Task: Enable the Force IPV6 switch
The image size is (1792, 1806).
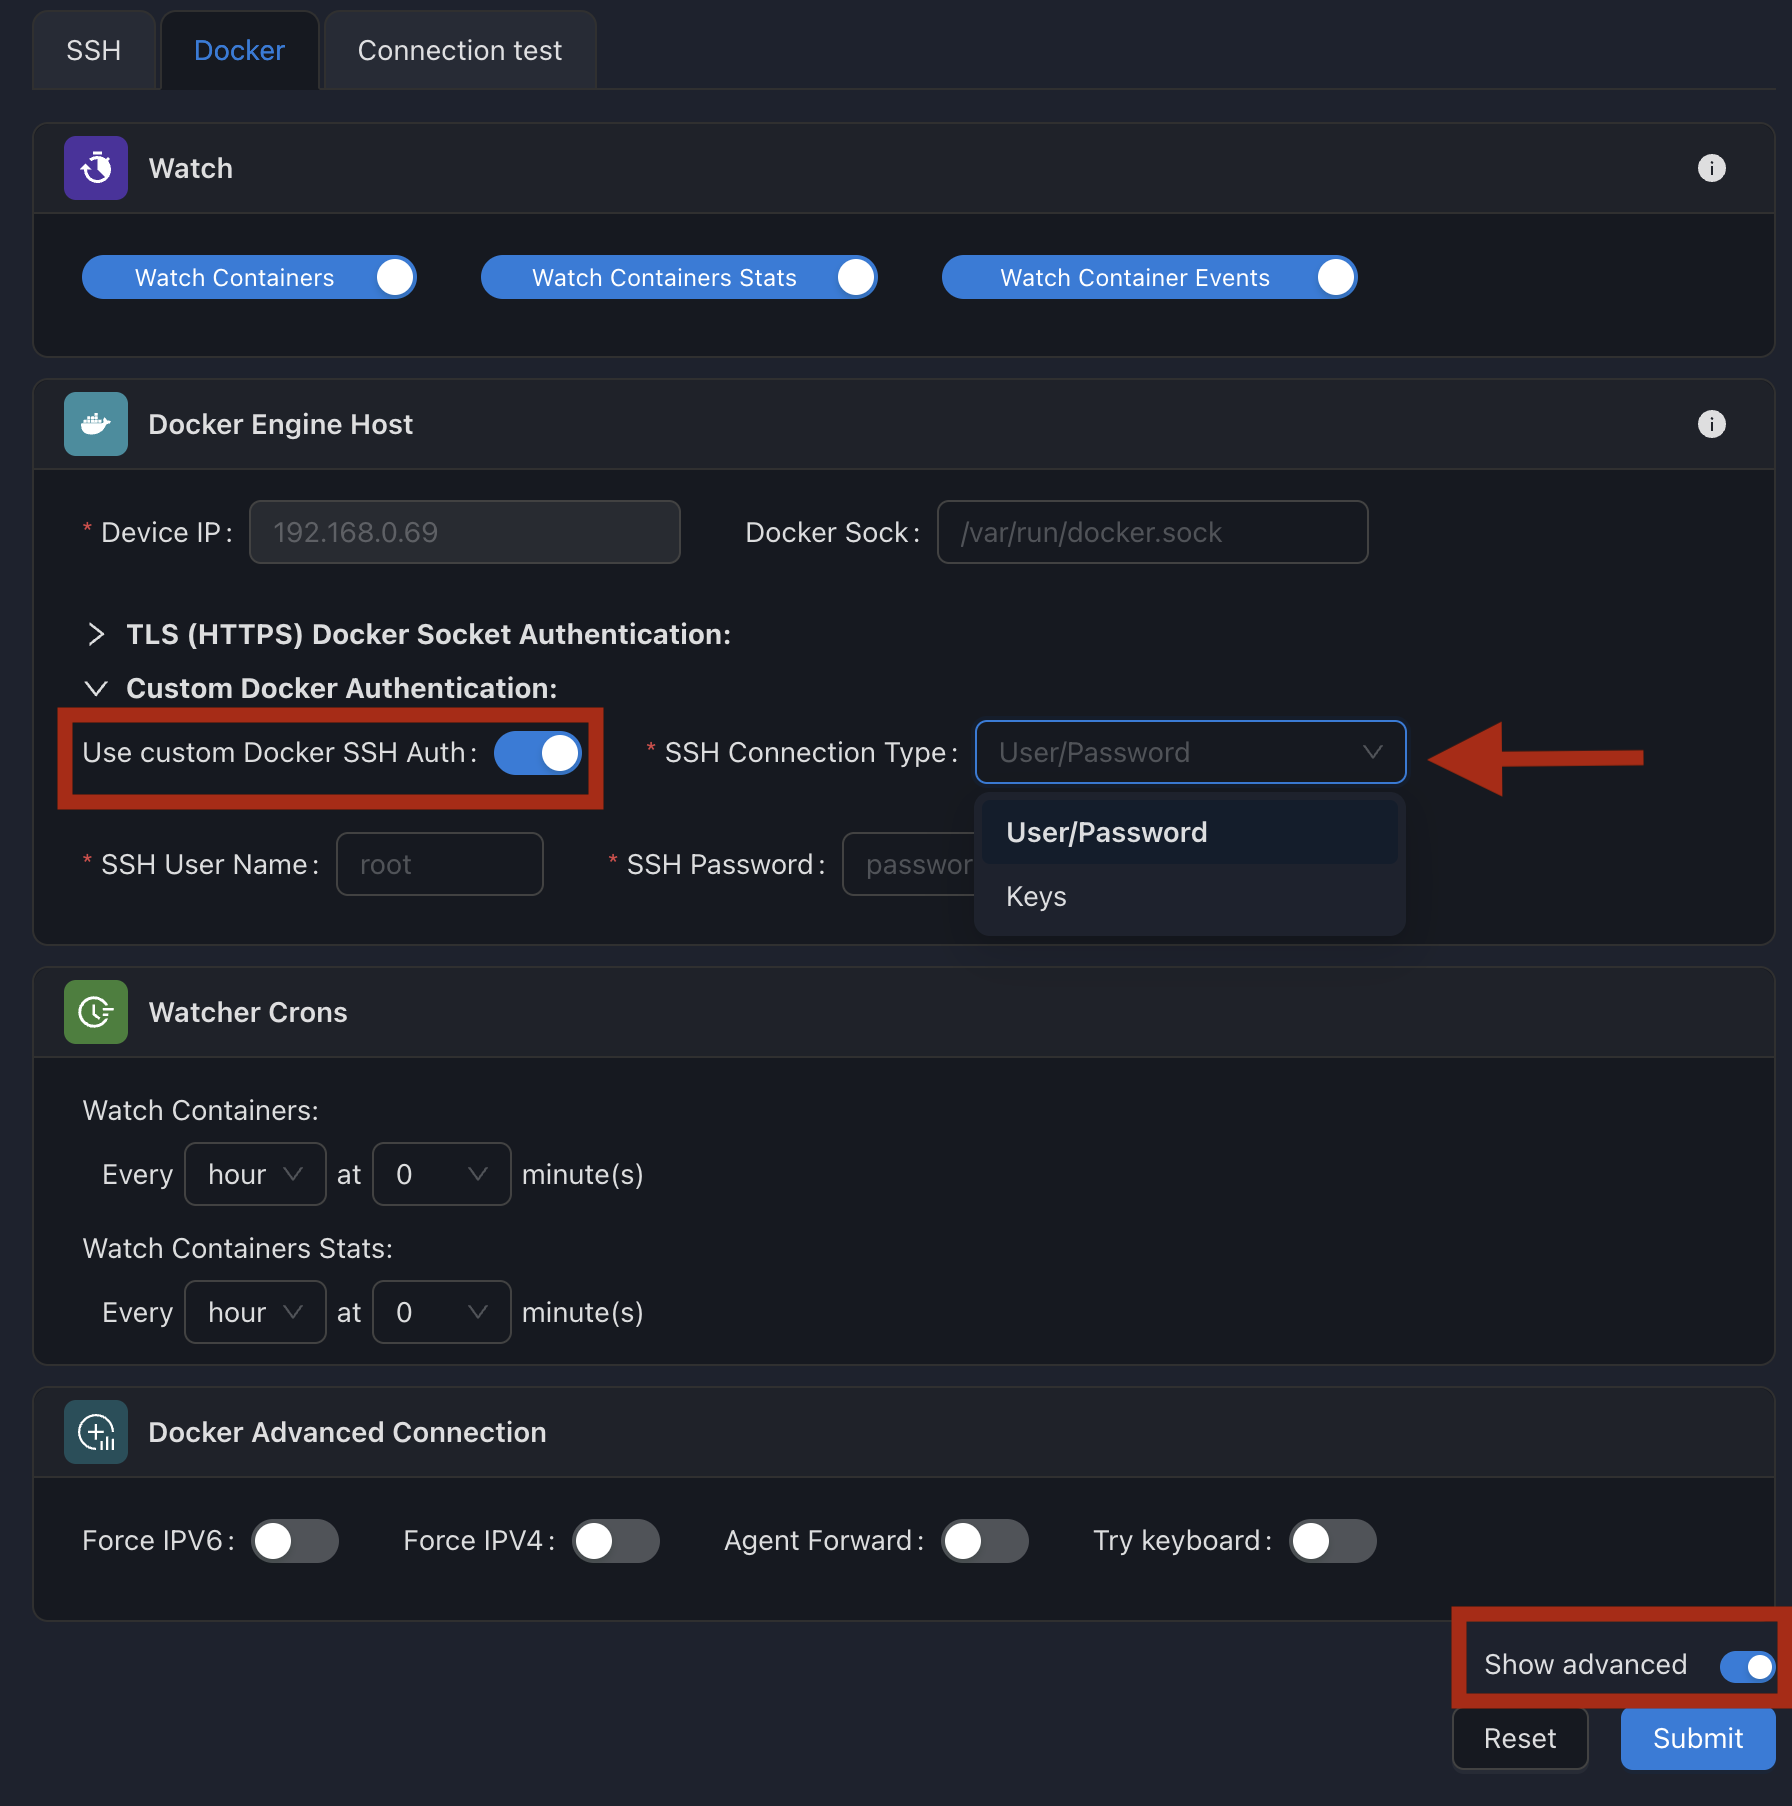Action: [x=295, y=1541]
